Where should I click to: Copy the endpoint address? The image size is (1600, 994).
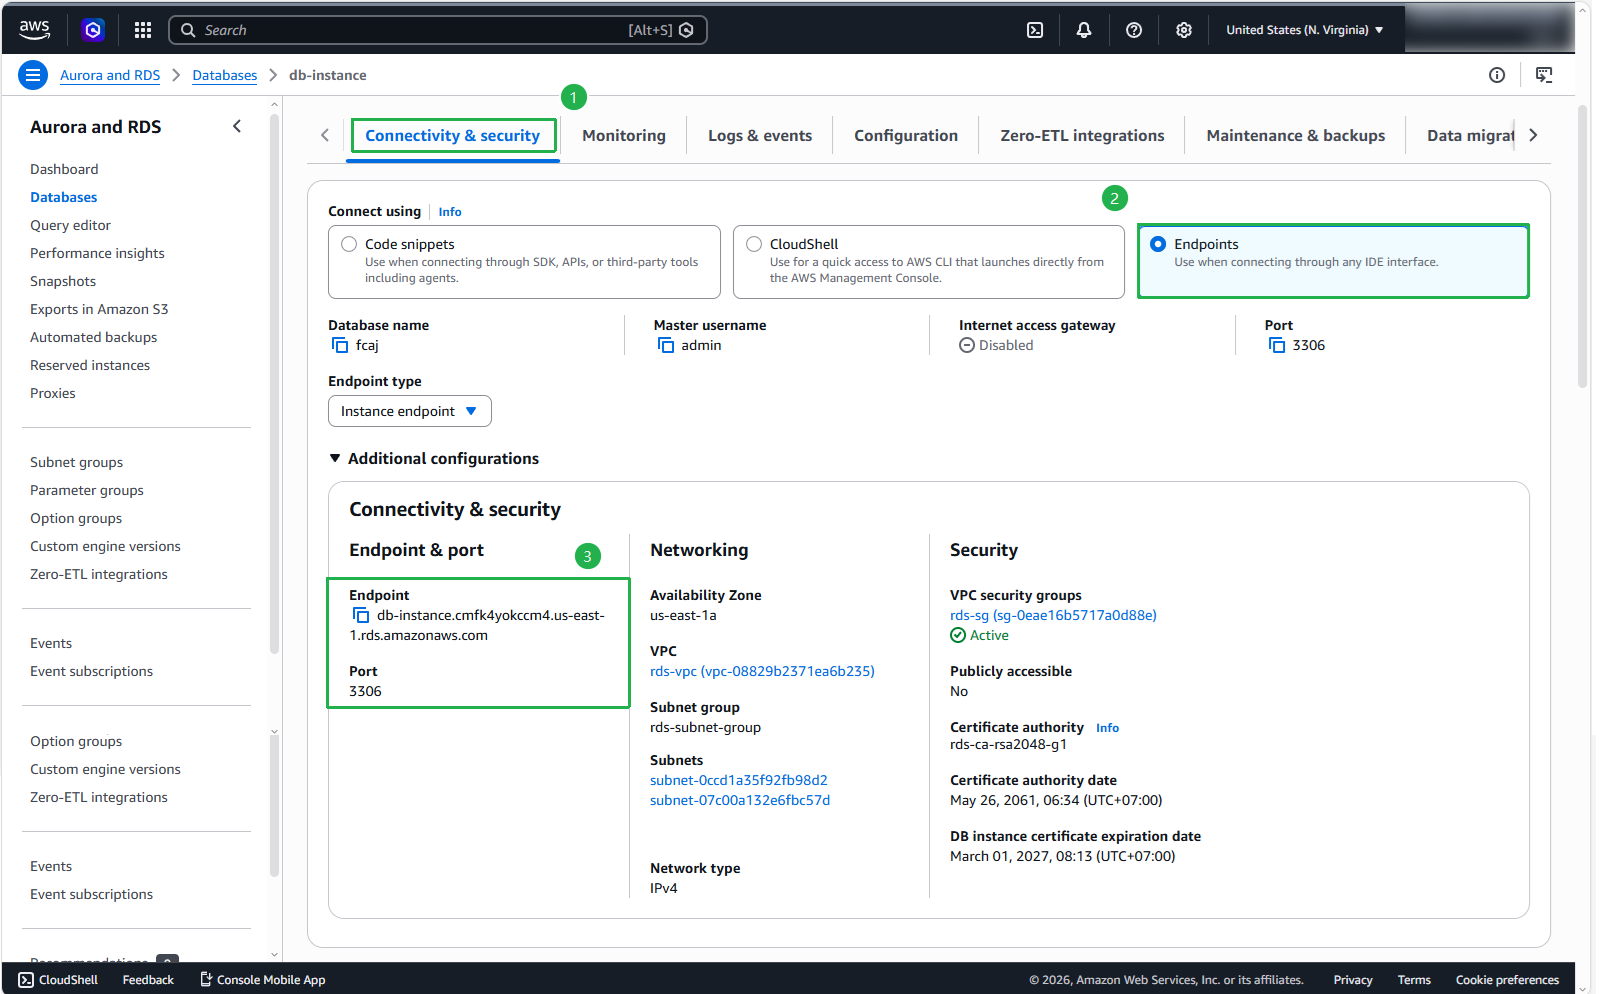361,615
